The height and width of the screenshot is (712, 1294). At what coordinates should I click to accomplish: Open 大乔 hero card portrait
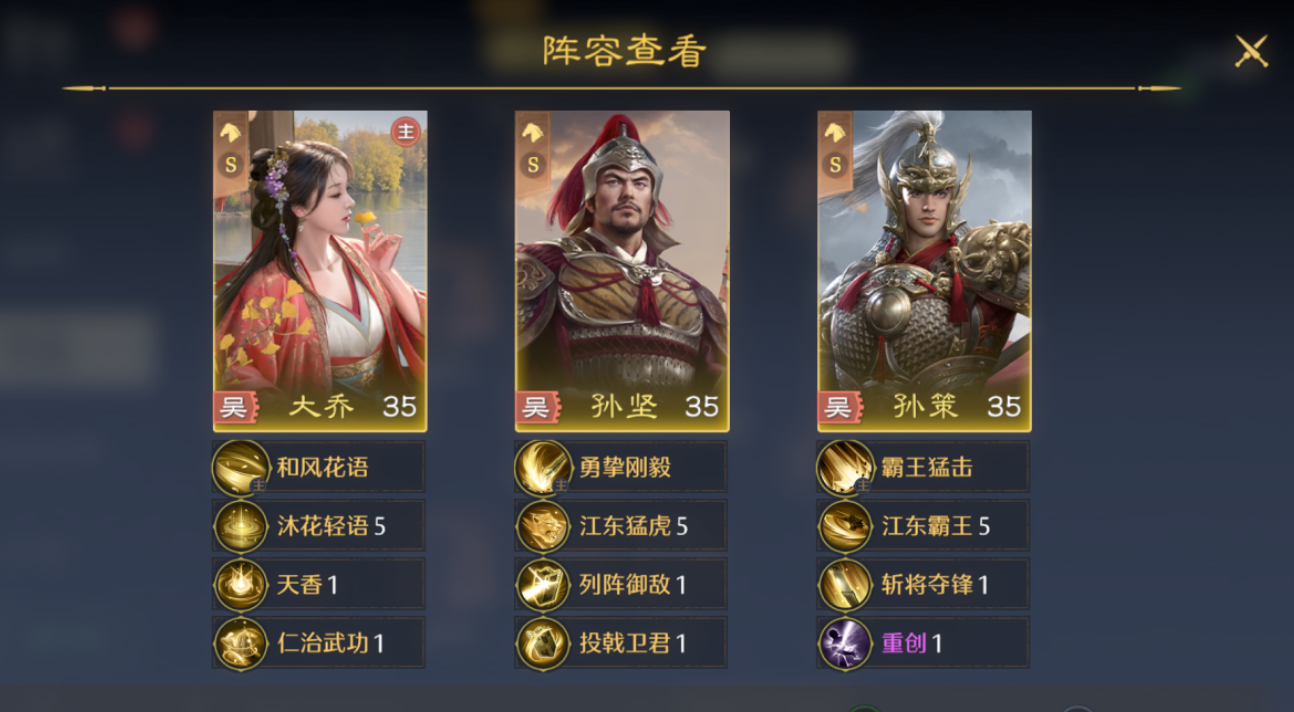(320, 271)
